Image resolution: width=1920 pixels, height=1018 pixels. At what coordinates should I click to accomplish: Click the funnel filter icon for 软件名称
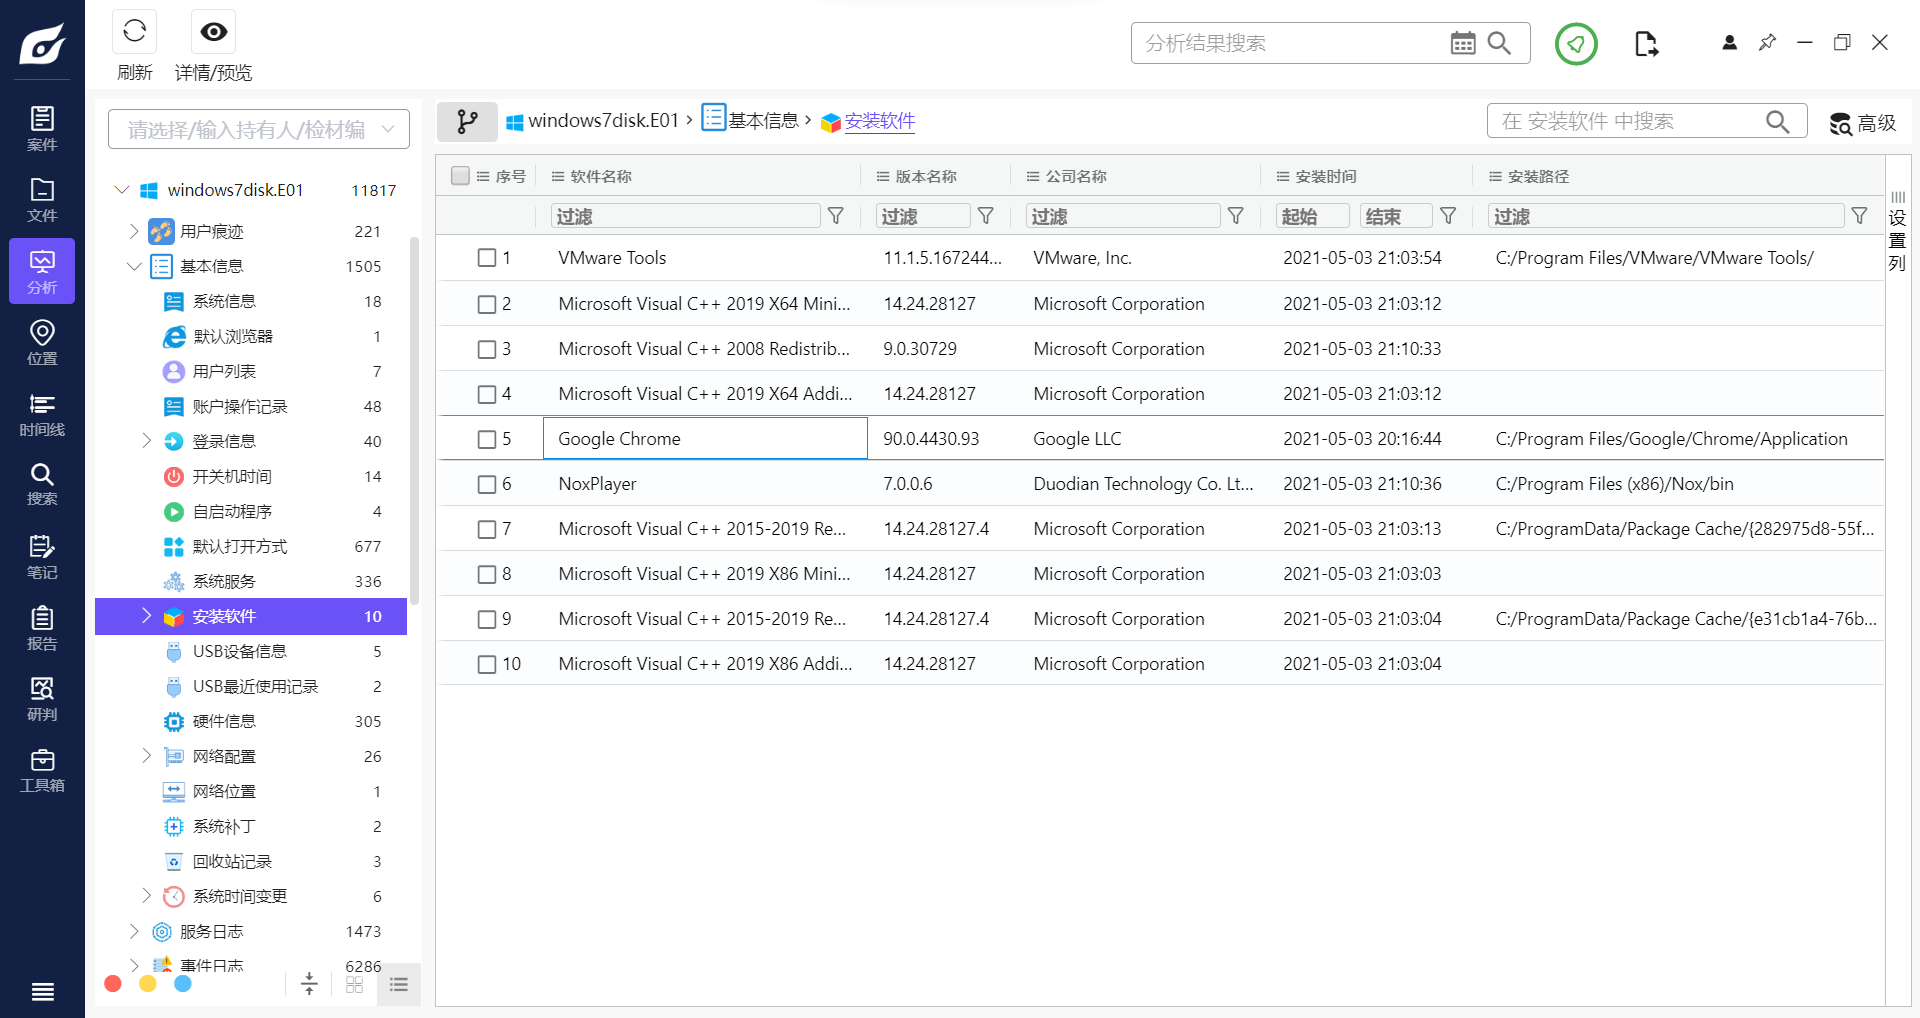coord(836,216)
